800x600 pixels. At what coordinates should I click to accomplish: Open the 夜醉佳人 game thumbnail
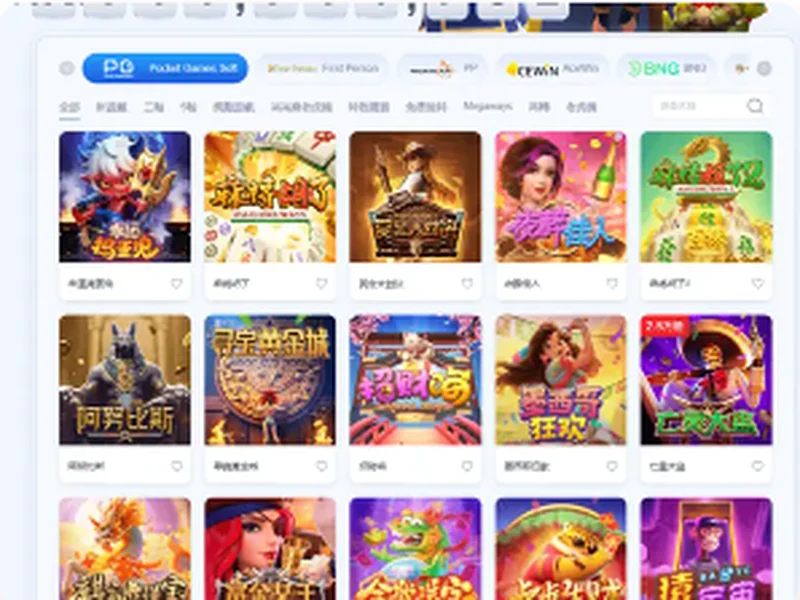561,197
